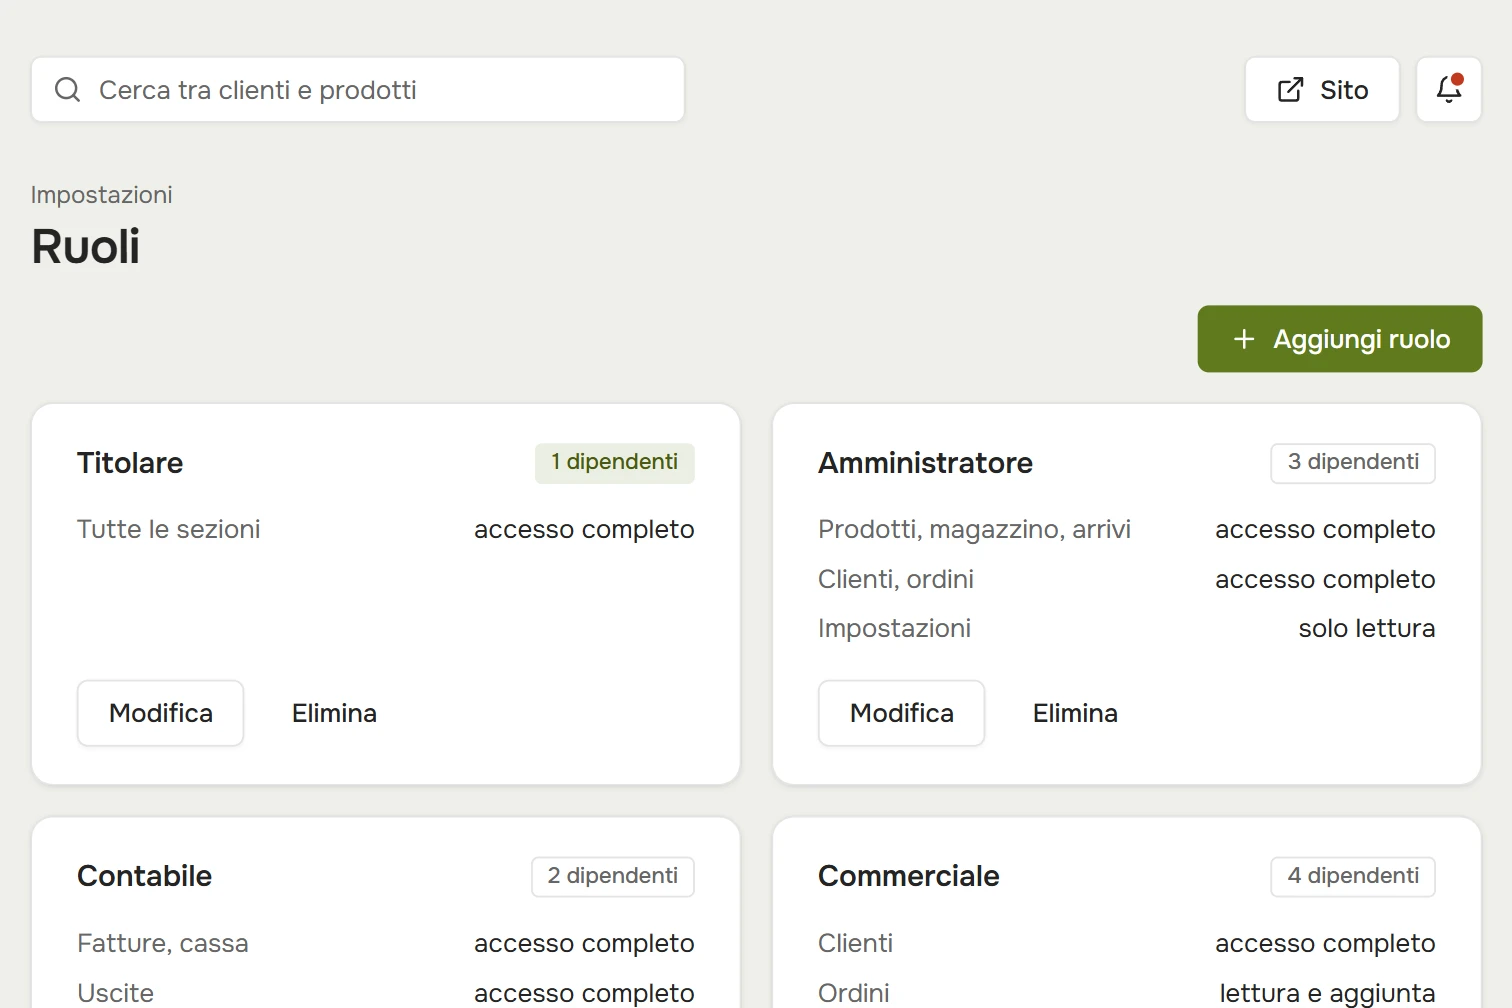Click 'accesso completo' in the Titolare card
The width and height of the screenshot is (1512, 1008).
coord(584,529)
